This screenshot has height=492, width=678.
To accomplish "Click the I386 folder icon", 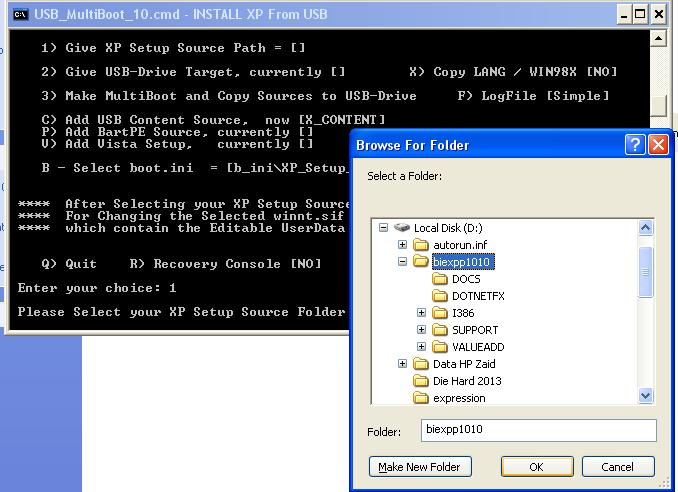I will point(440,313).
